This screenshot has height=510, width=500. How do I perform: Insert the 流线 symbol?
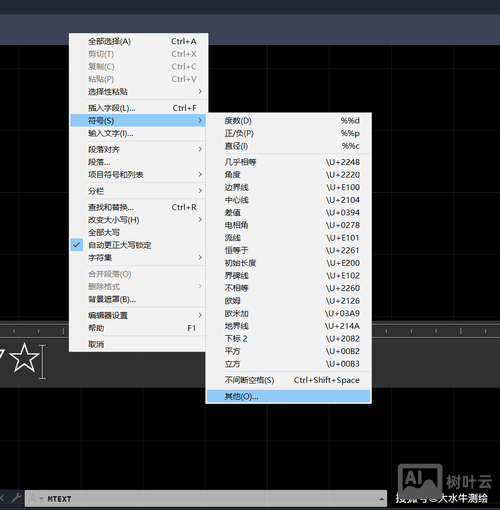click(x=289, y=238)
